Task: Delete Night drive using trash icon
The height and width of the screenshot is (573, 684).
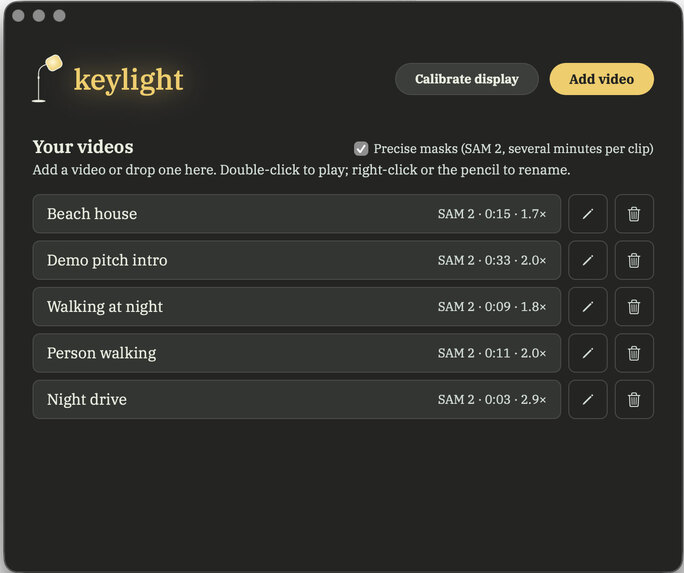Action: (x=634, y=399)
